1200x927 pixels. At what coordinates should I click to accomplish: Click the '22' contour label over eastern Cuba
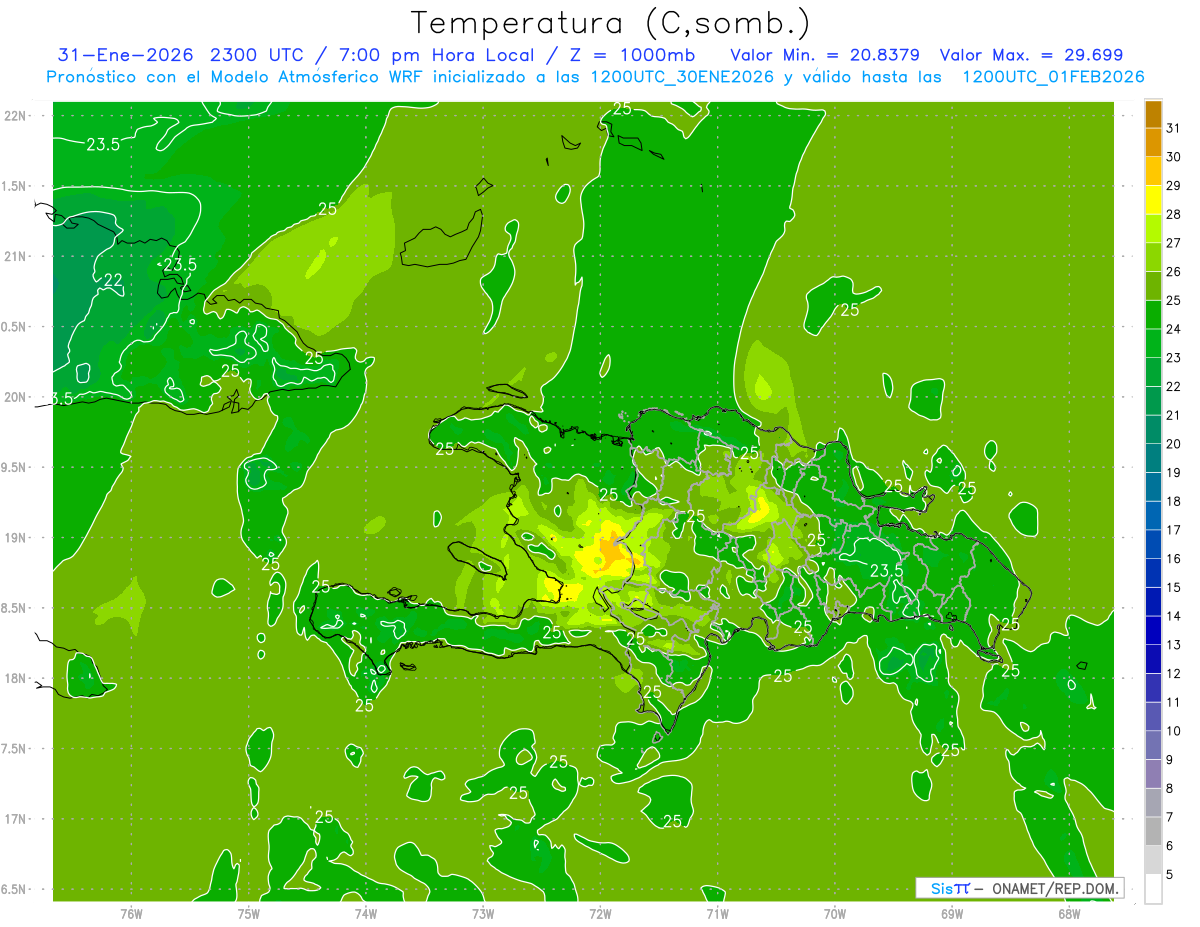113,280
